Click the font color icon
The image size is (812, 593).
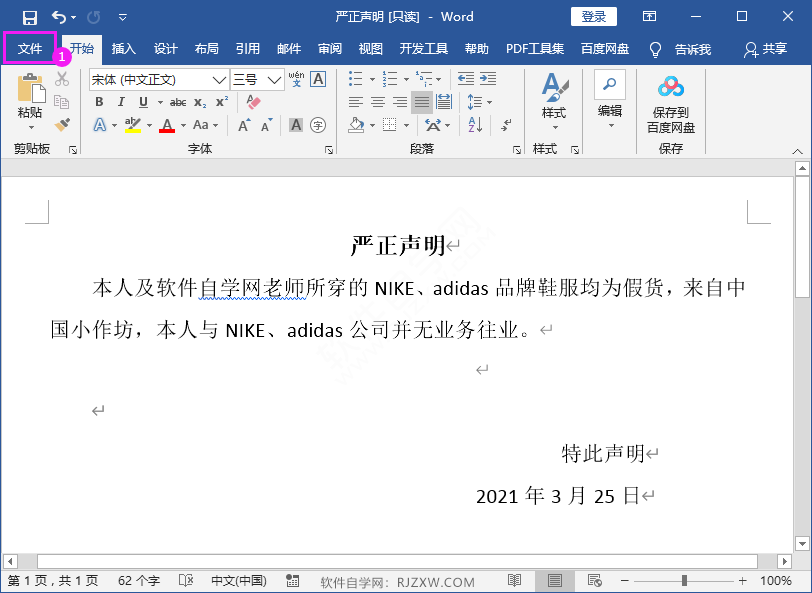(167, 124)
